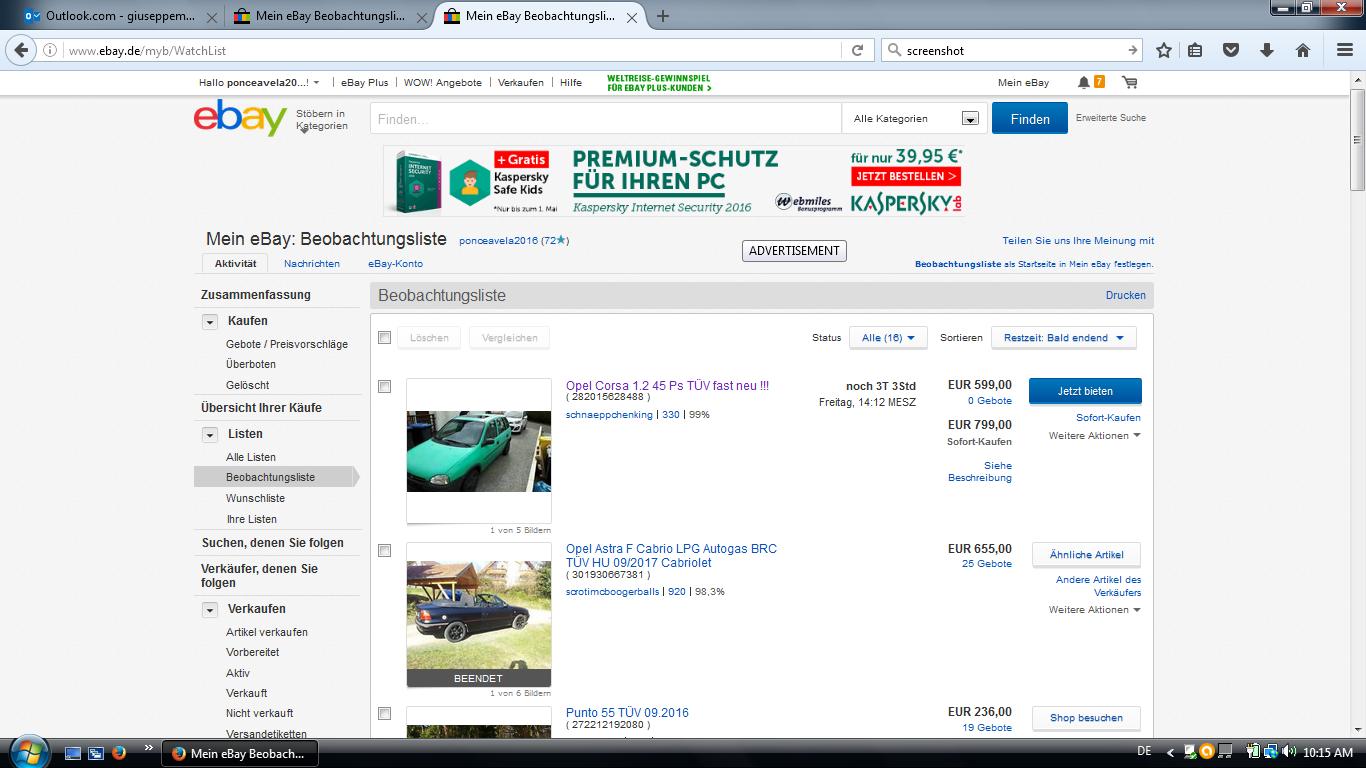The height and width of the screenshot is (768, 1366).
Task: Select Wunschliste in the sidebar
Action: click(x=255, y=498)
